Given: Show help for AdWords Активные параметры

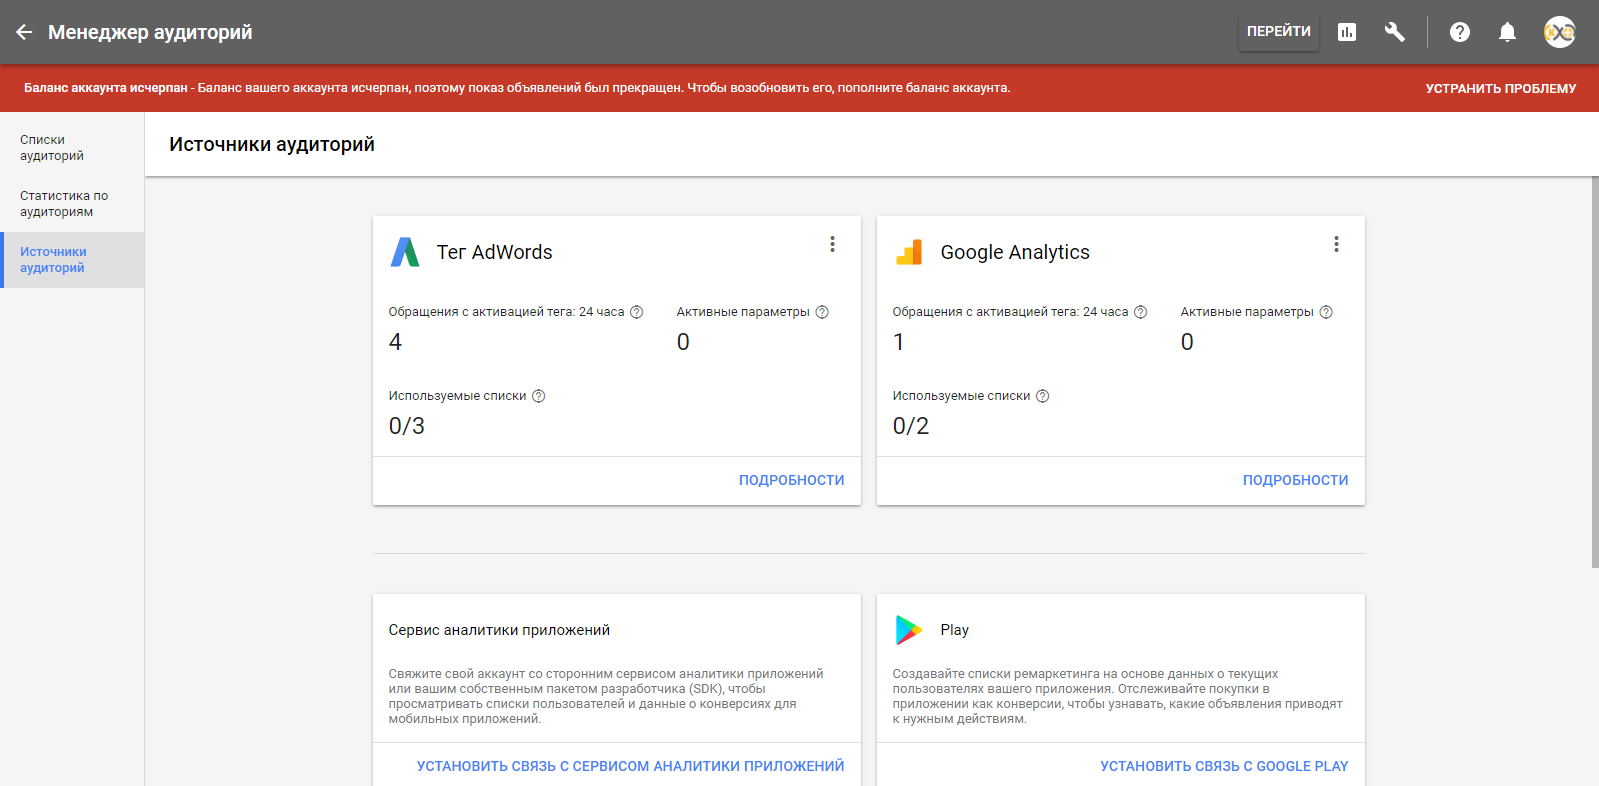Looking at the screenshot, I should click(822, 312).
